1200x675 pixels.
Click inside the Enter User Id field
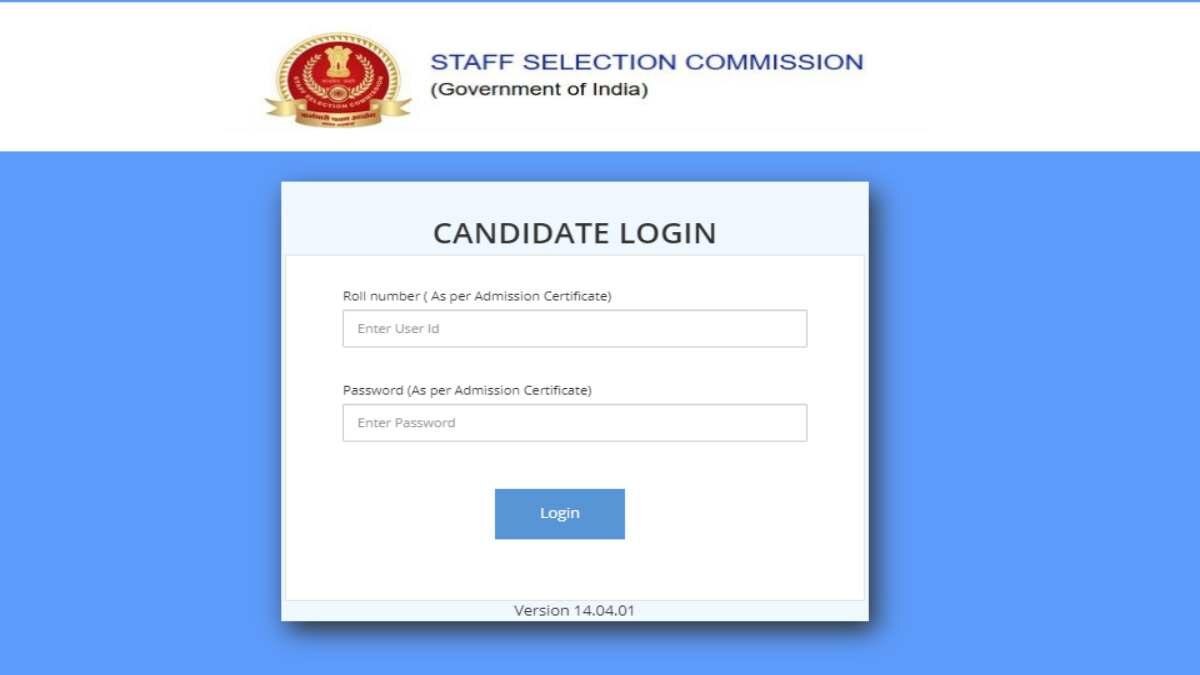(x=575, y=328)
